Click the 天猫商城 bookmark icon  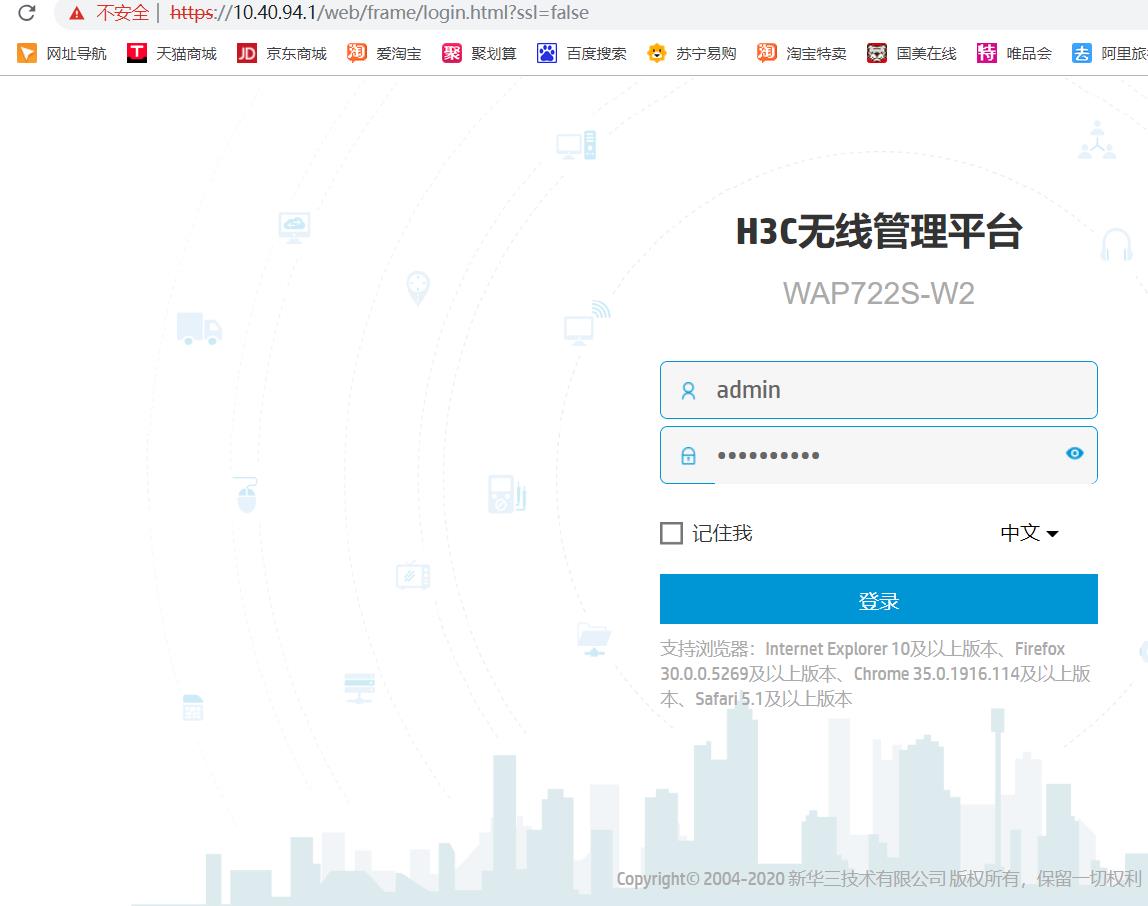[x=136, y=53]
